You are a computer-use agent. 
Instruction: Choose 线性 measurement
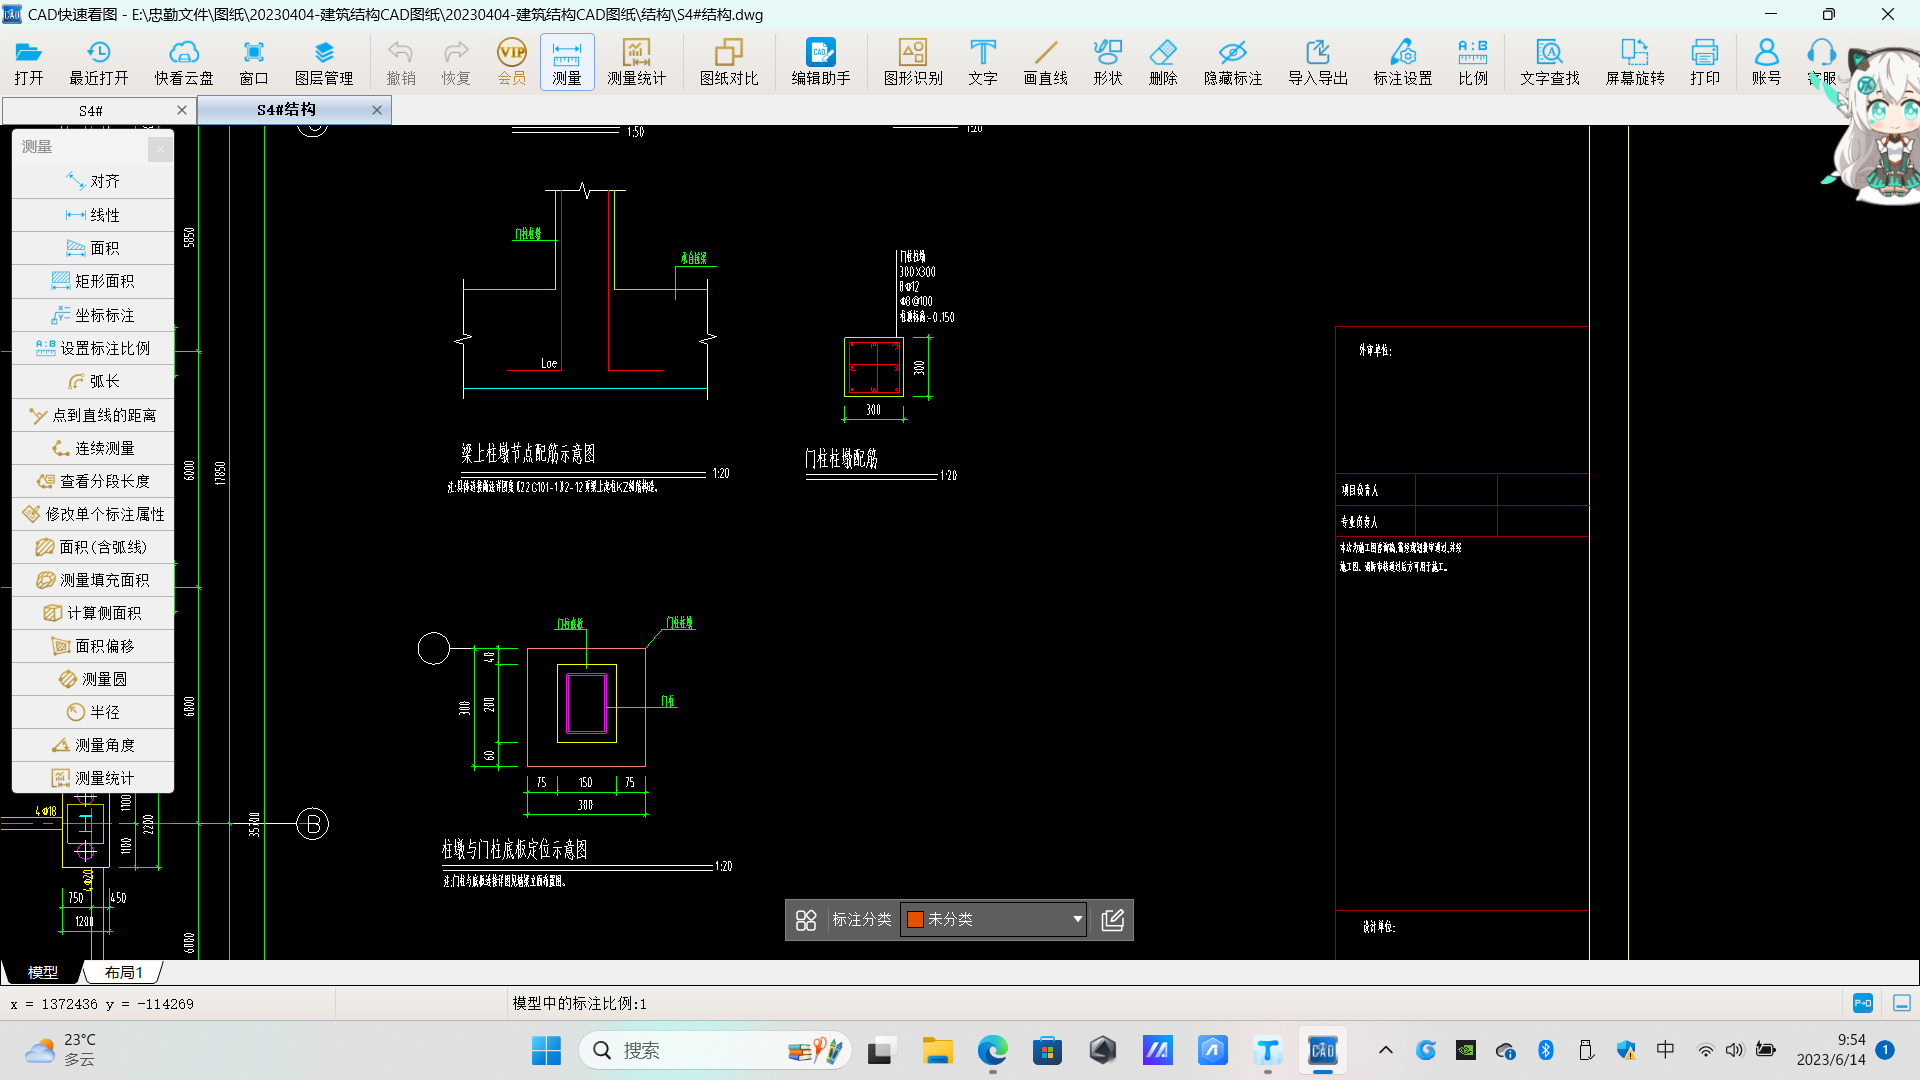(93, 215)
